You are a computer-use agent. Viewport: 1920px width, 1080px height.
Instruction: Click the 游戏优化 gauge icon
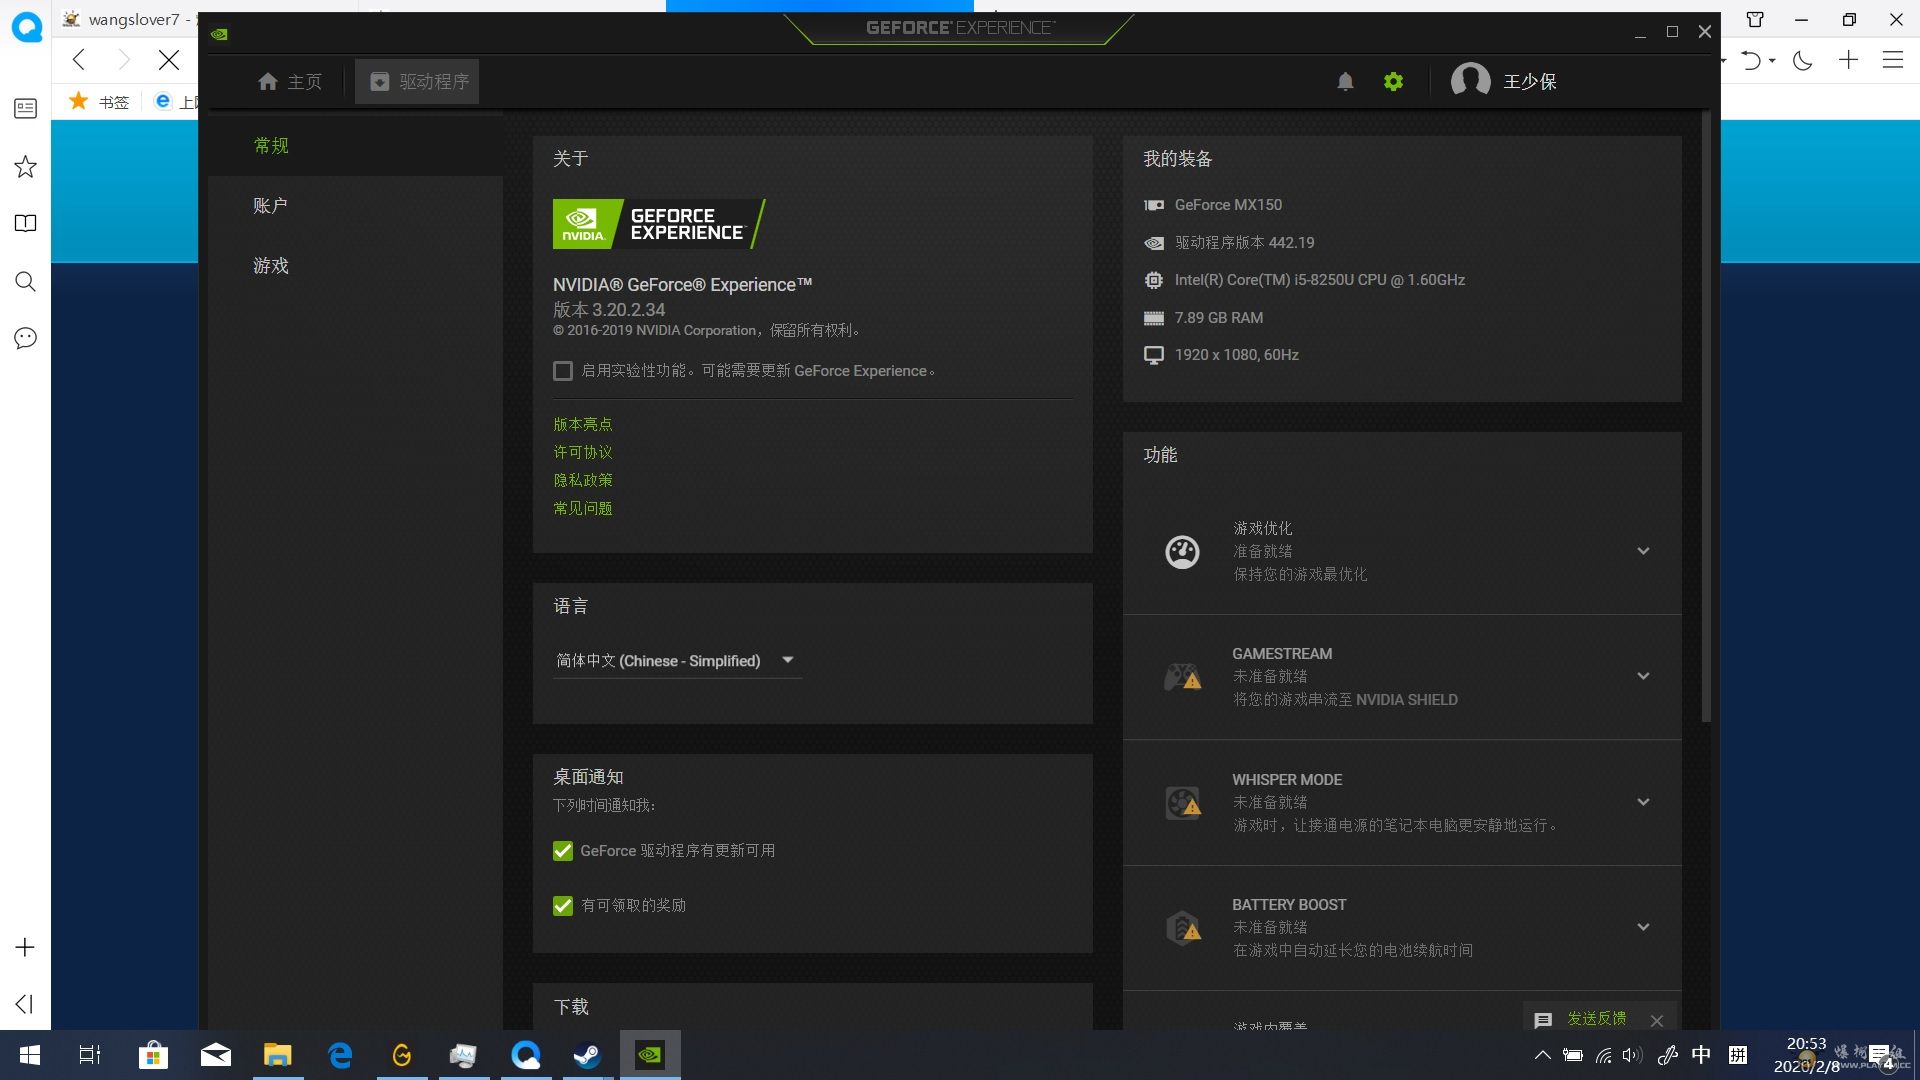click(1182, 551)
